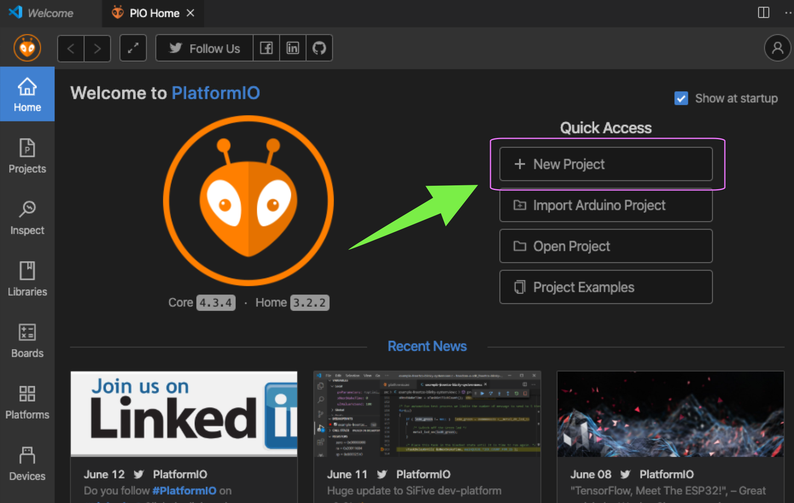
Task: Open the Inspect sidebar icon
Action: [x=27, y=217]
